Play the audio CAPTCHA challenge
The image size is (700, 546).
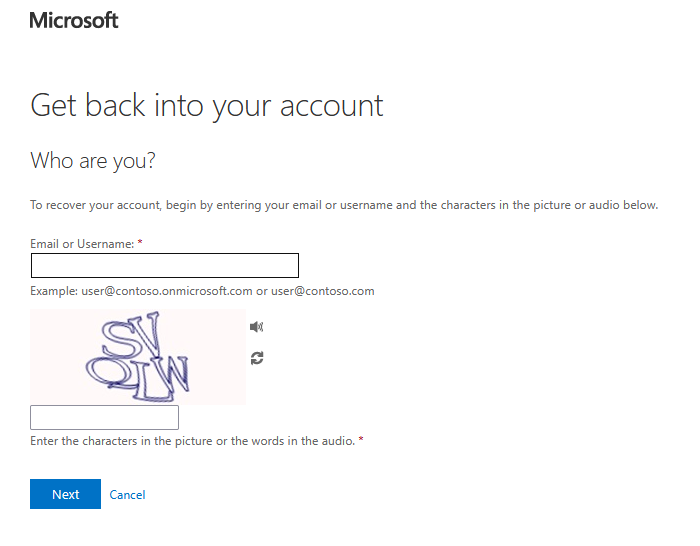pyautogui.click(x=257, y=326)
